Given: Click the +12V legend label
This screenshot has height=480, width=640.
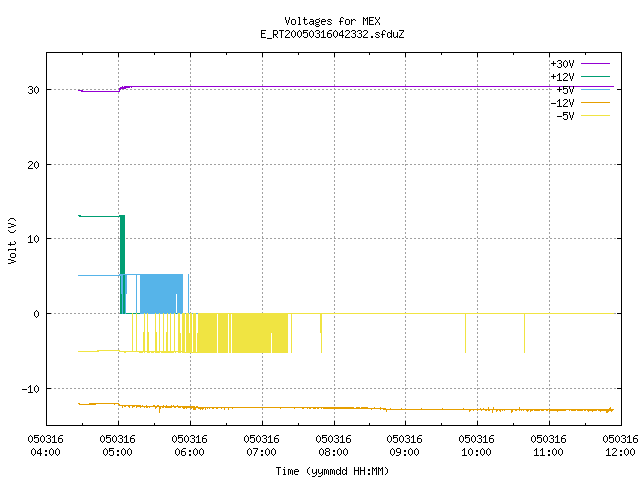Looking at the screenshot, I should coord(562,77).
